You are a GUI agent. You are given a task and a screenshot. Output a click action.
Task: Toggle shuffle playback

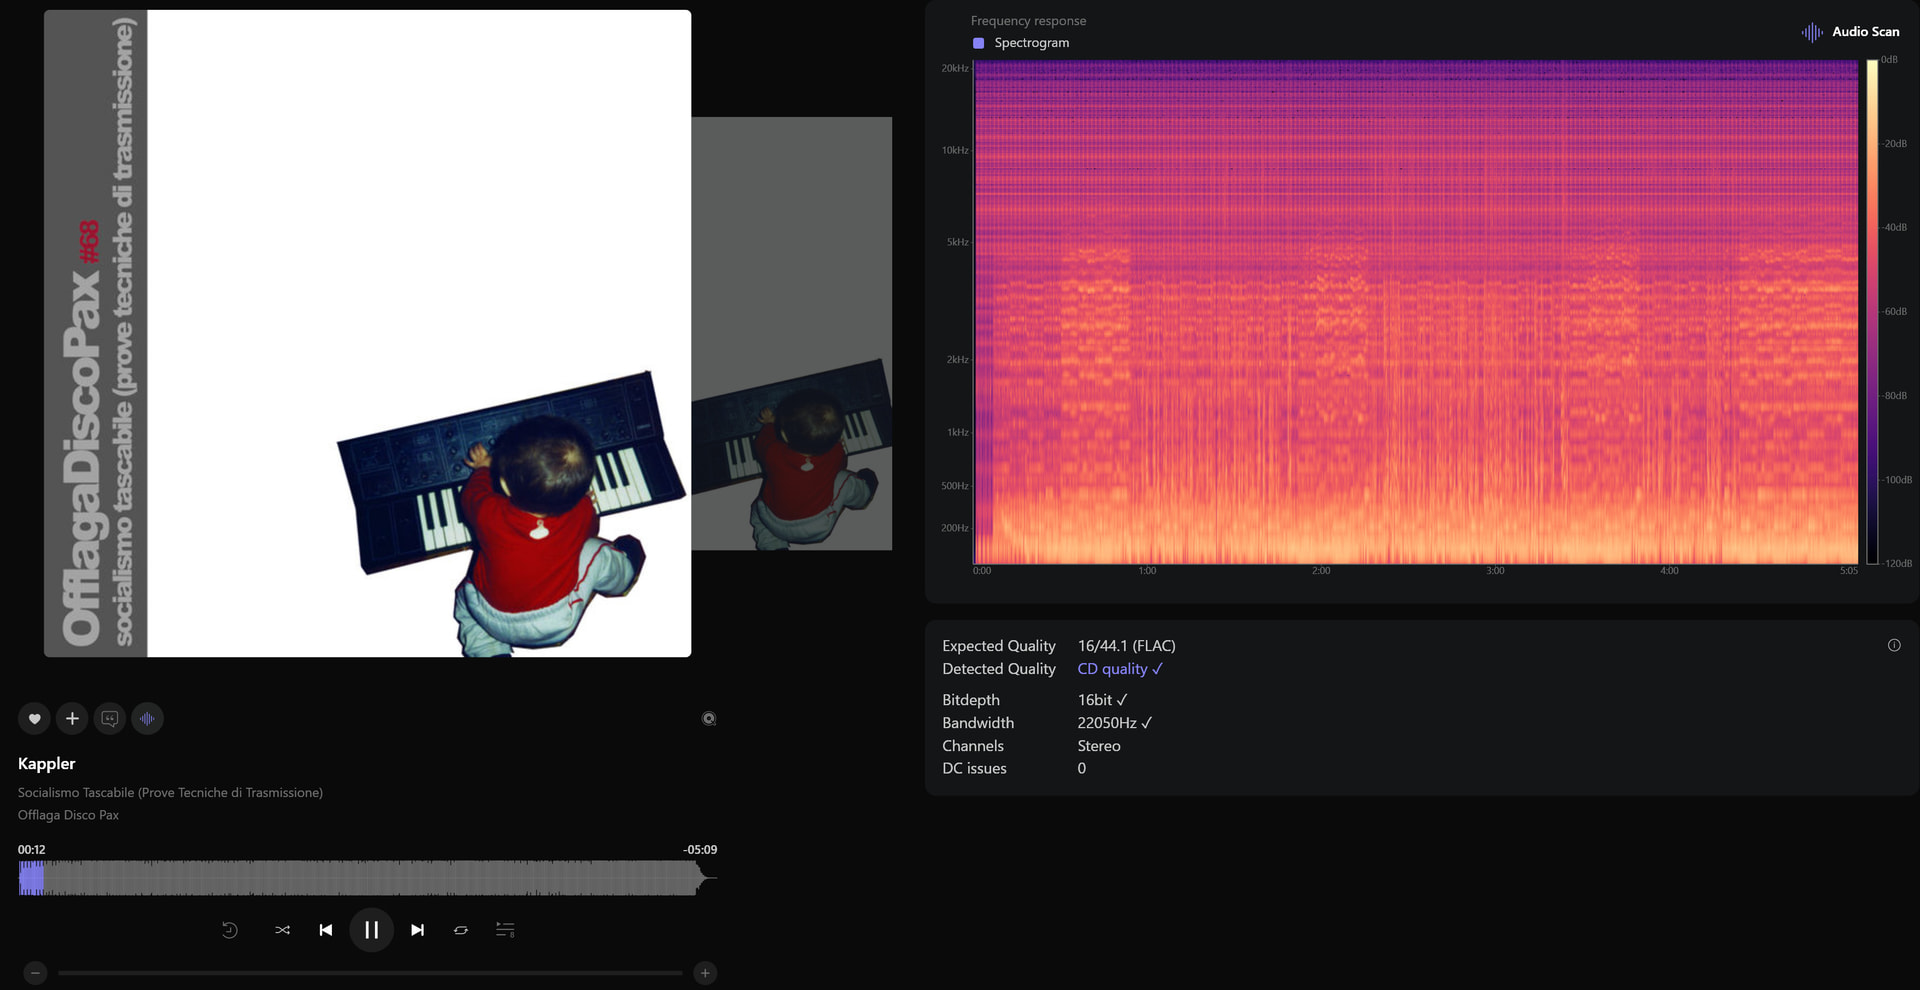pos(282,930)
